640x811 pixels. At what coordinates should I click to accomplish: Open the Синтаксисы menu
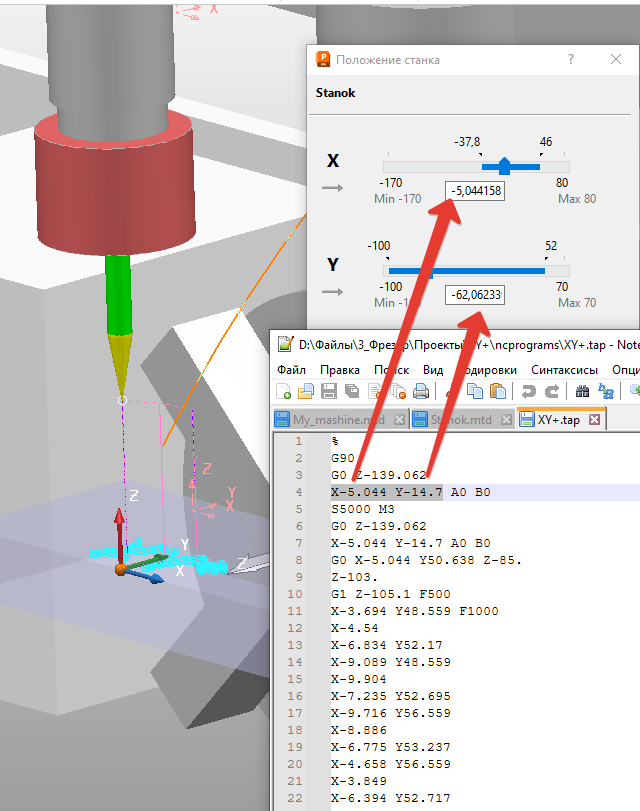(x=564, y=370)
